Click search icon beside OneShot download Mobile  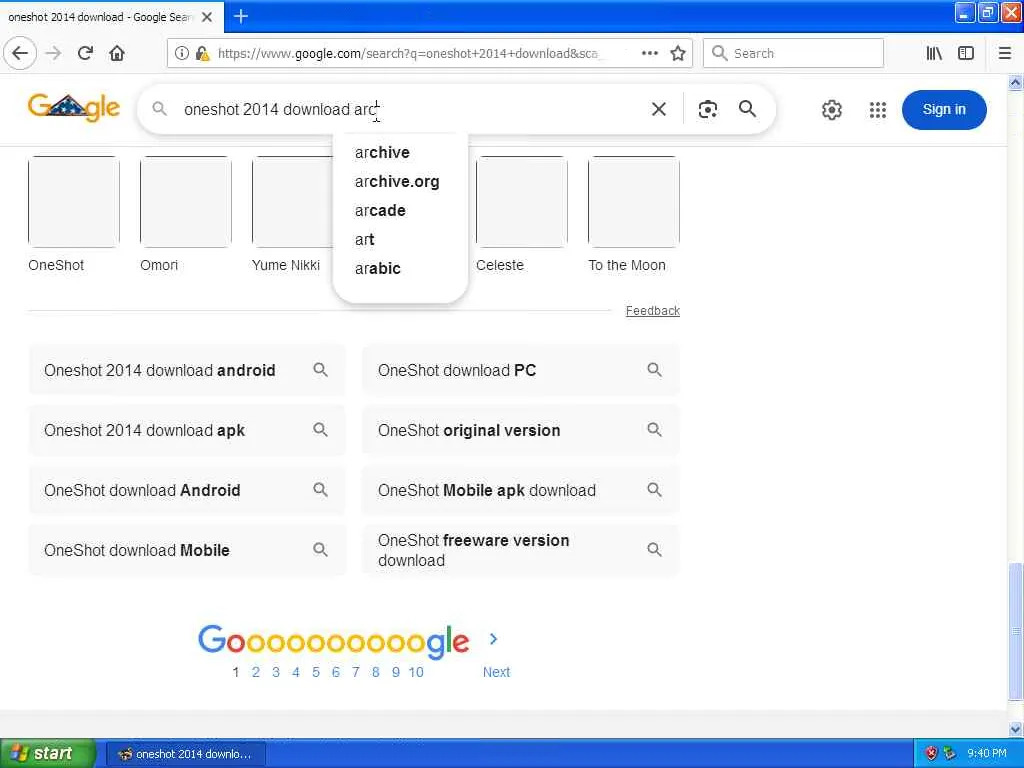coord(320,550)
